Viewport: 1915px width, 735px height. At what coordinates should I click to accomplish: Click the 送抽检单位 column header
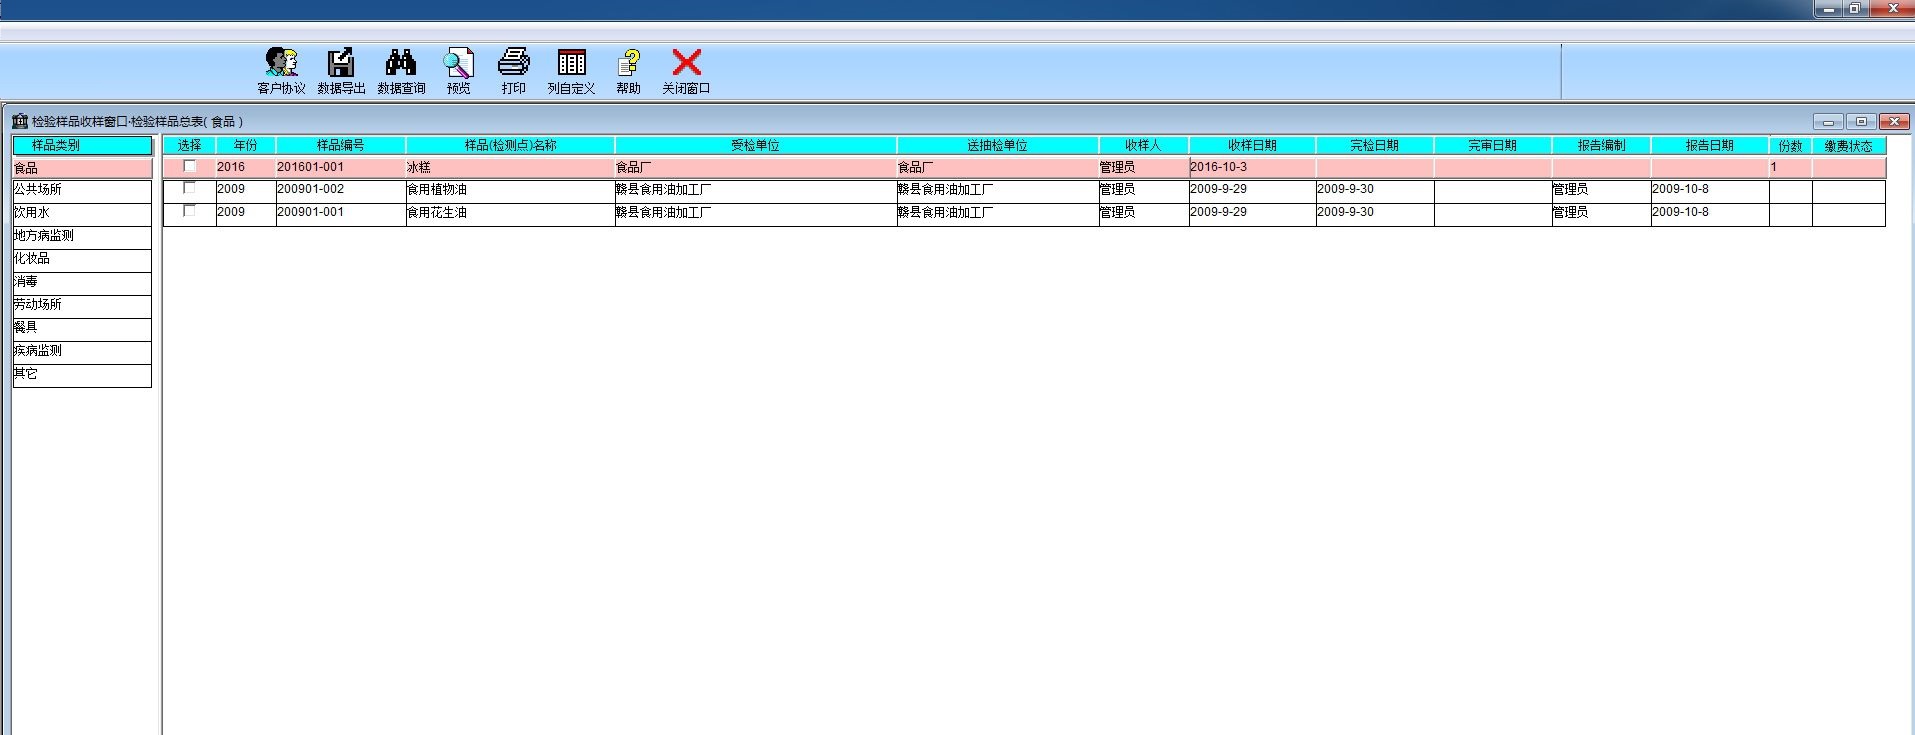click(997, 145)
